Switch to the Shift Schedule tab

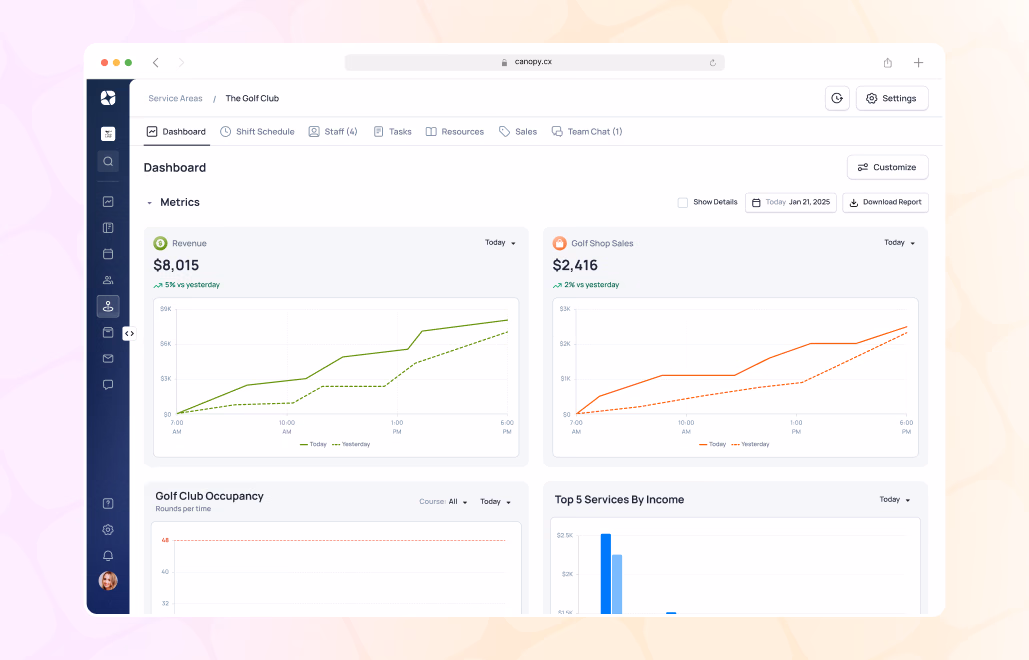click(x=257, y=132)
